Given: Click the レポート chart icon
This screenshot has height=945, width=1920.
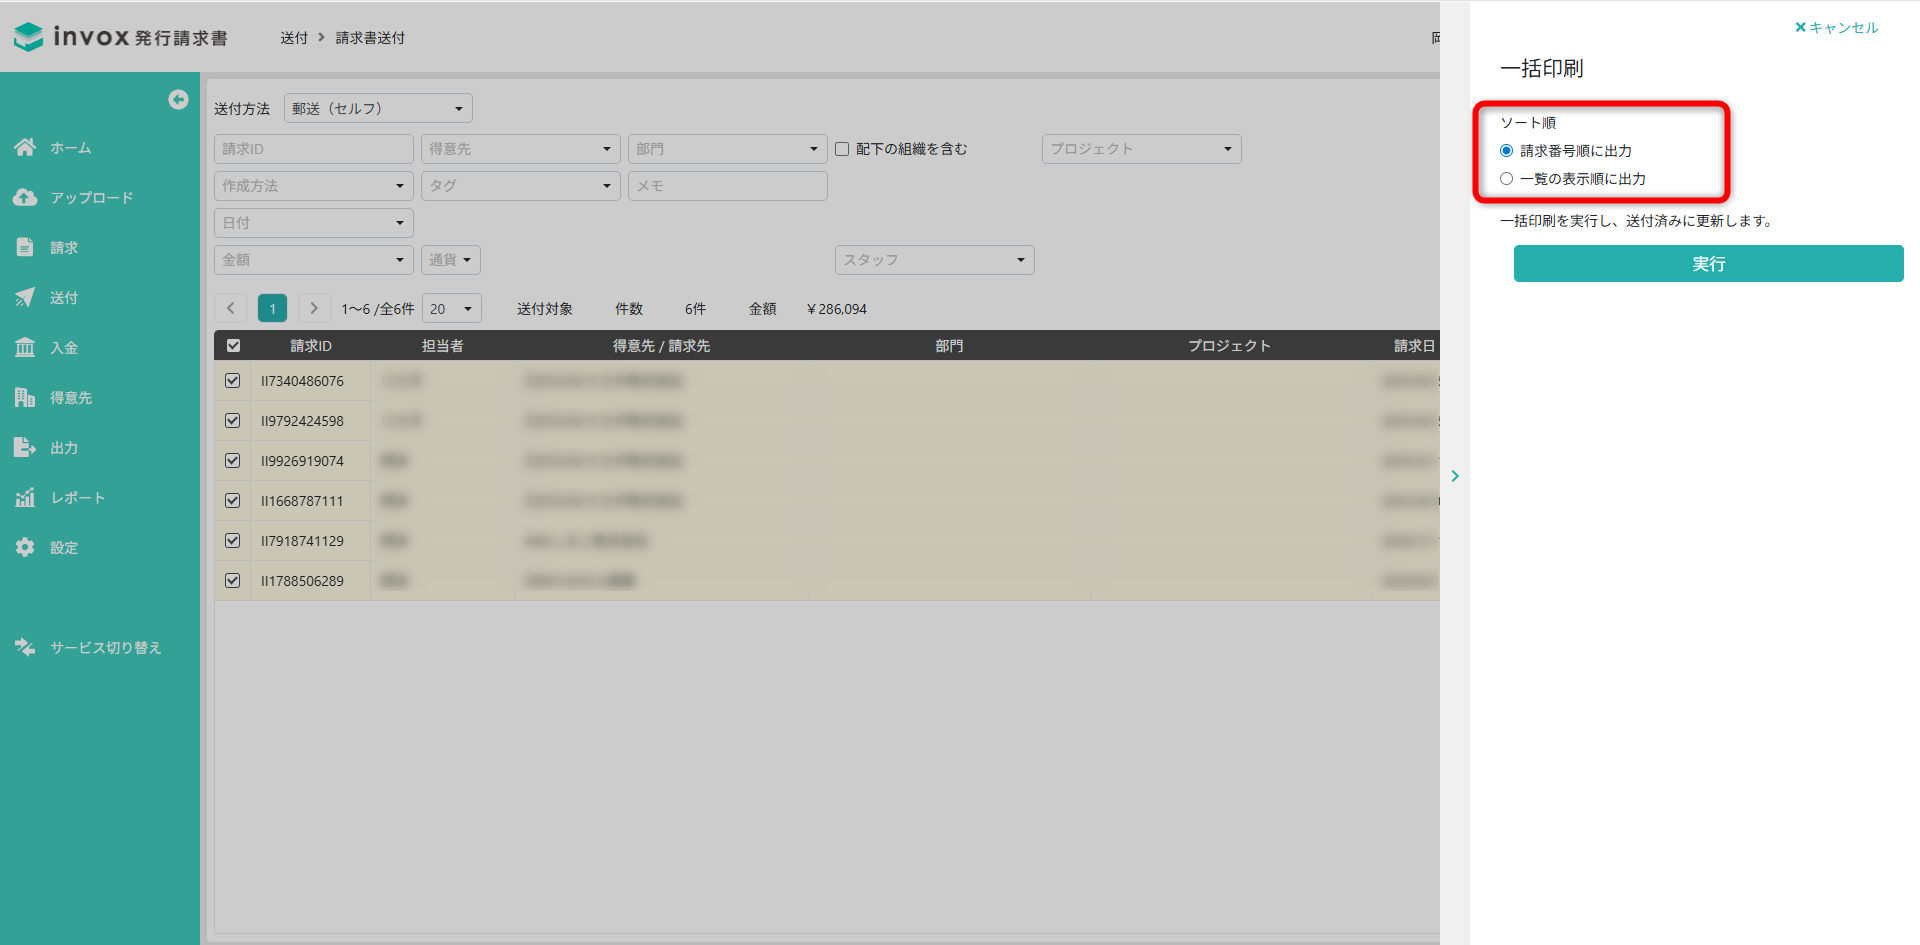Looking at the screenshot, I should (25, 497).
